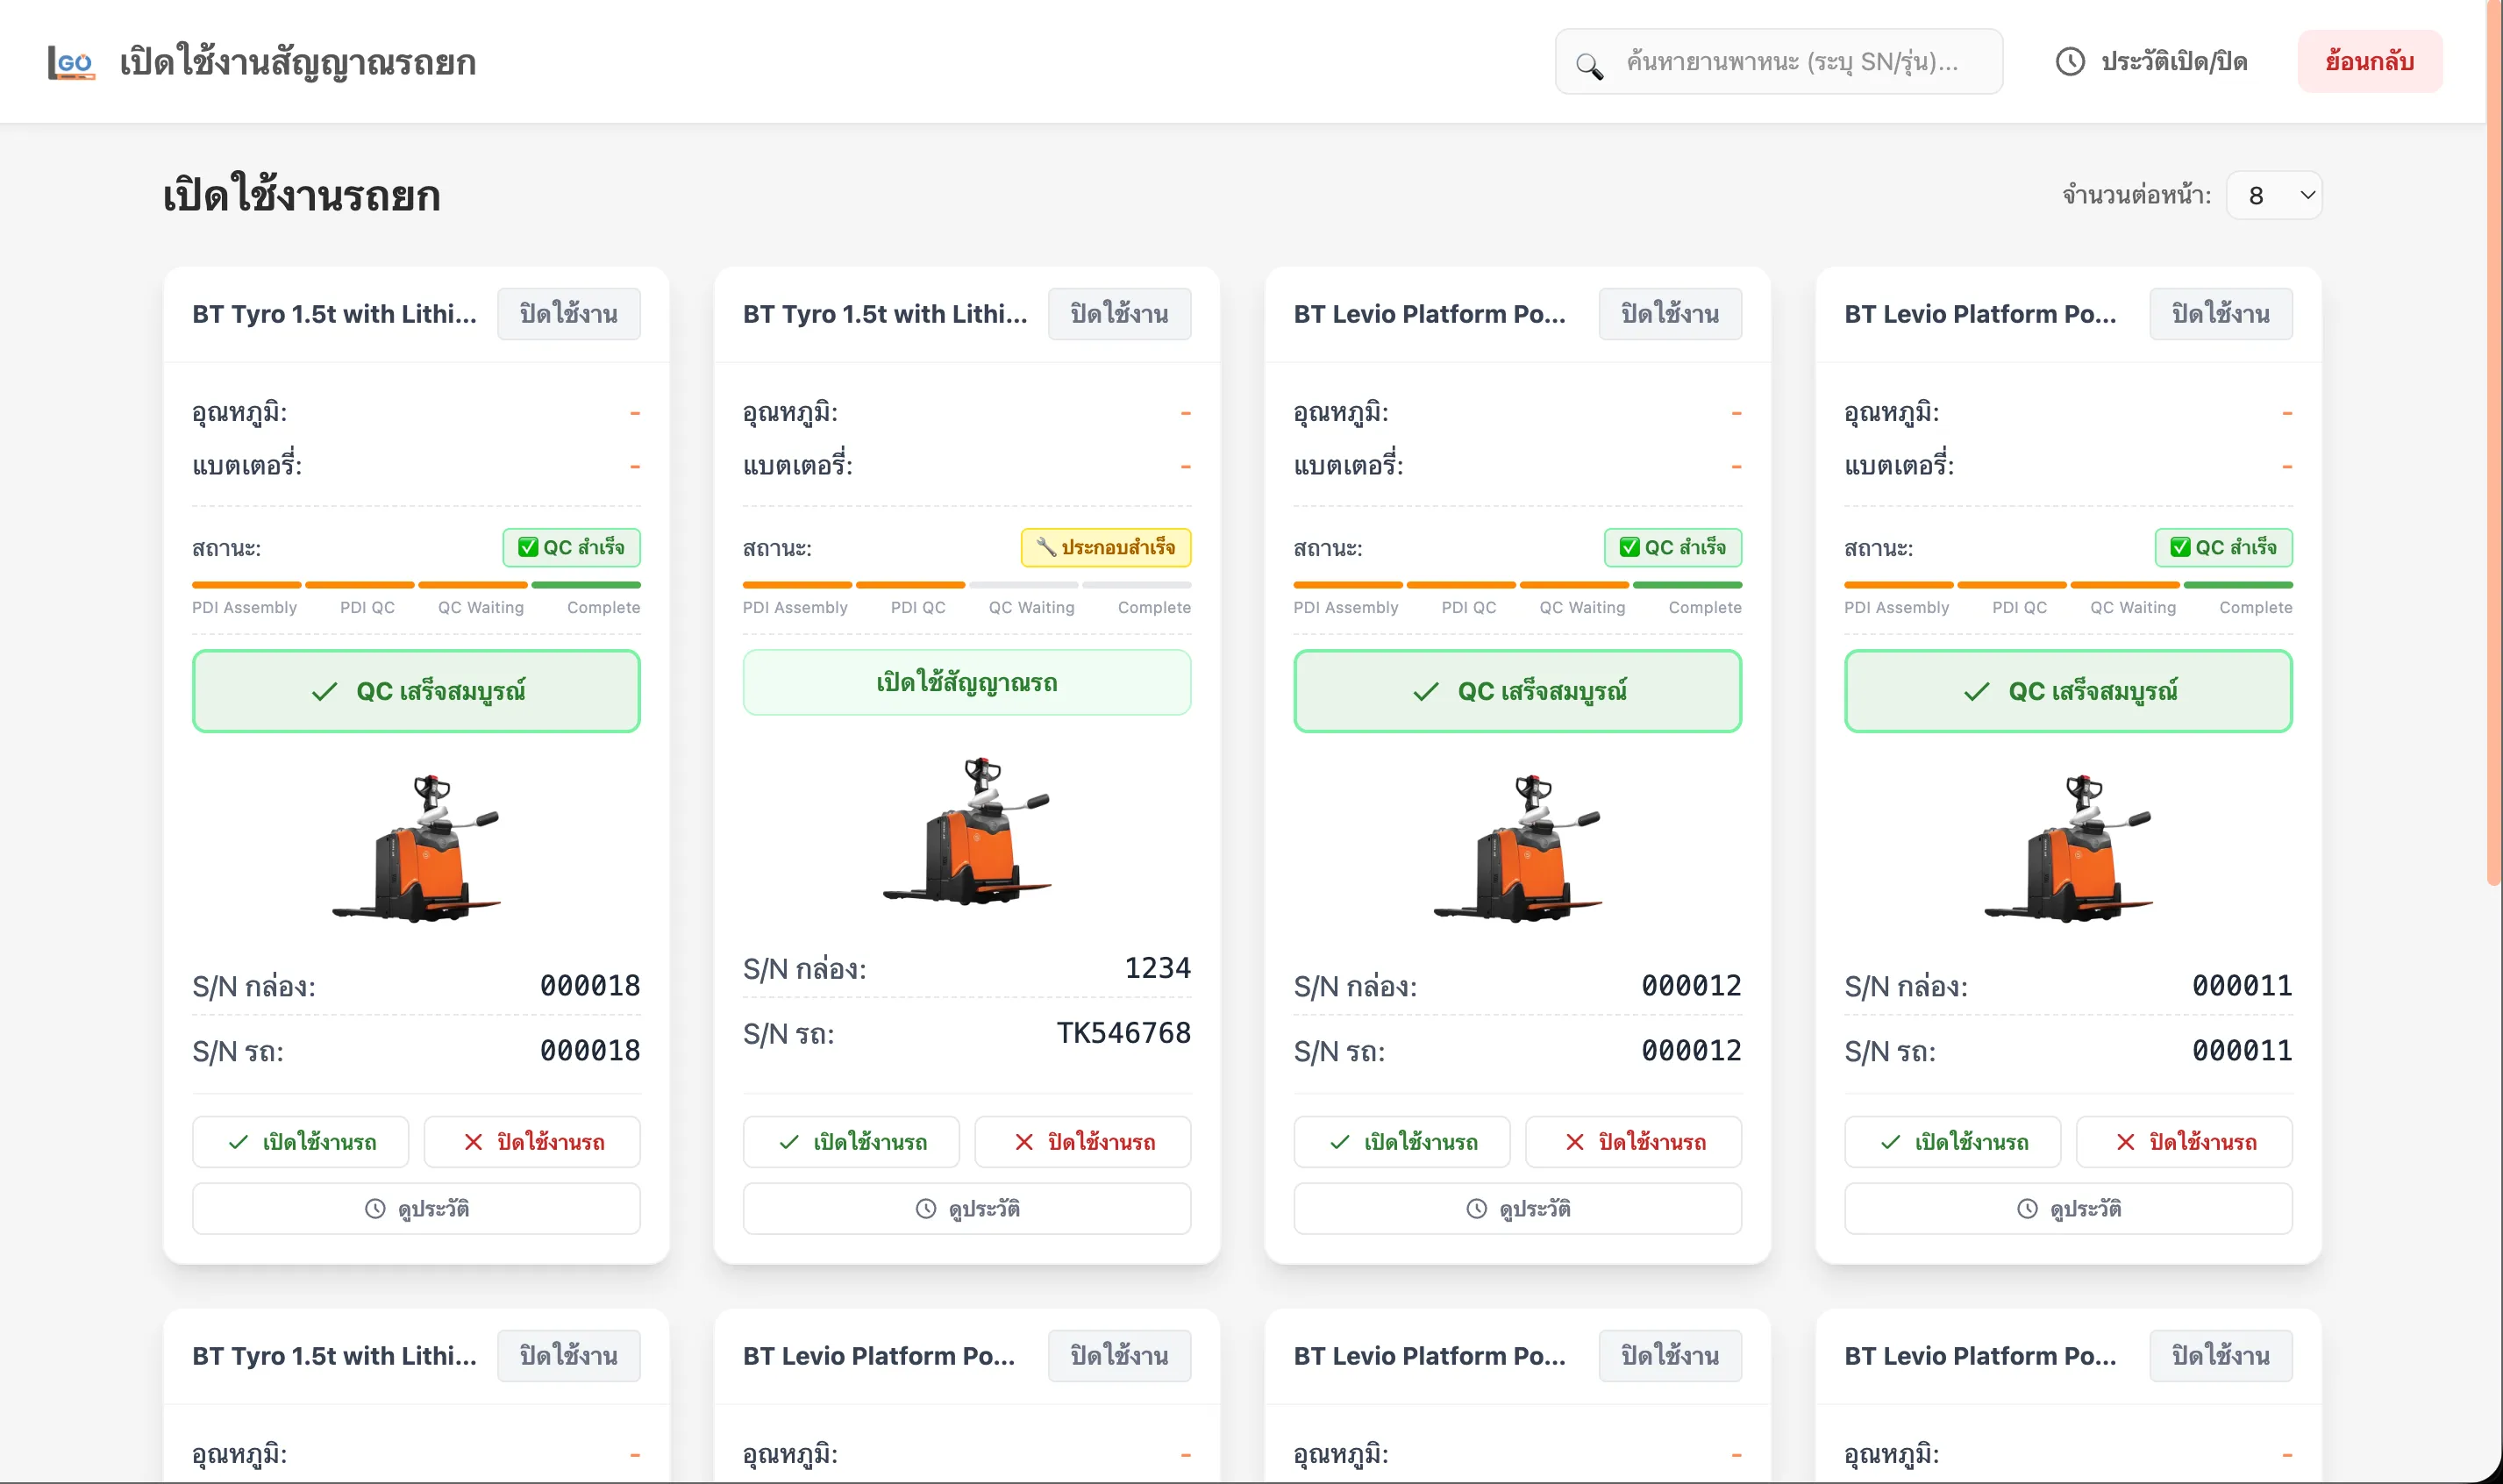Click red ปิดใช้งานรถ on card S/N 000011
The height and width of the screenshot is (1484, 2503).
(2184, 1142)
